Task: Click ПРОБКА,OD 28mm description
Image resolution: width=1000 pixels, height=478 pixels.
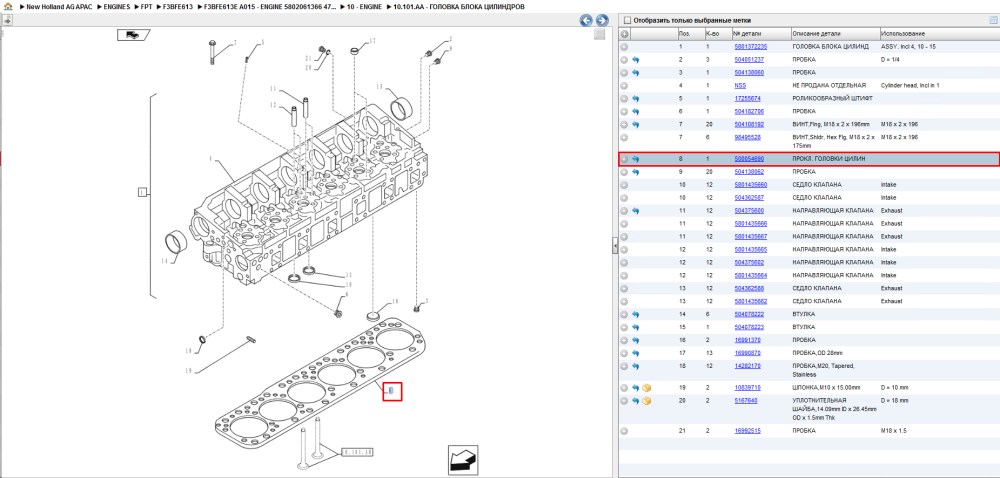Action: (x=818, y=353)
